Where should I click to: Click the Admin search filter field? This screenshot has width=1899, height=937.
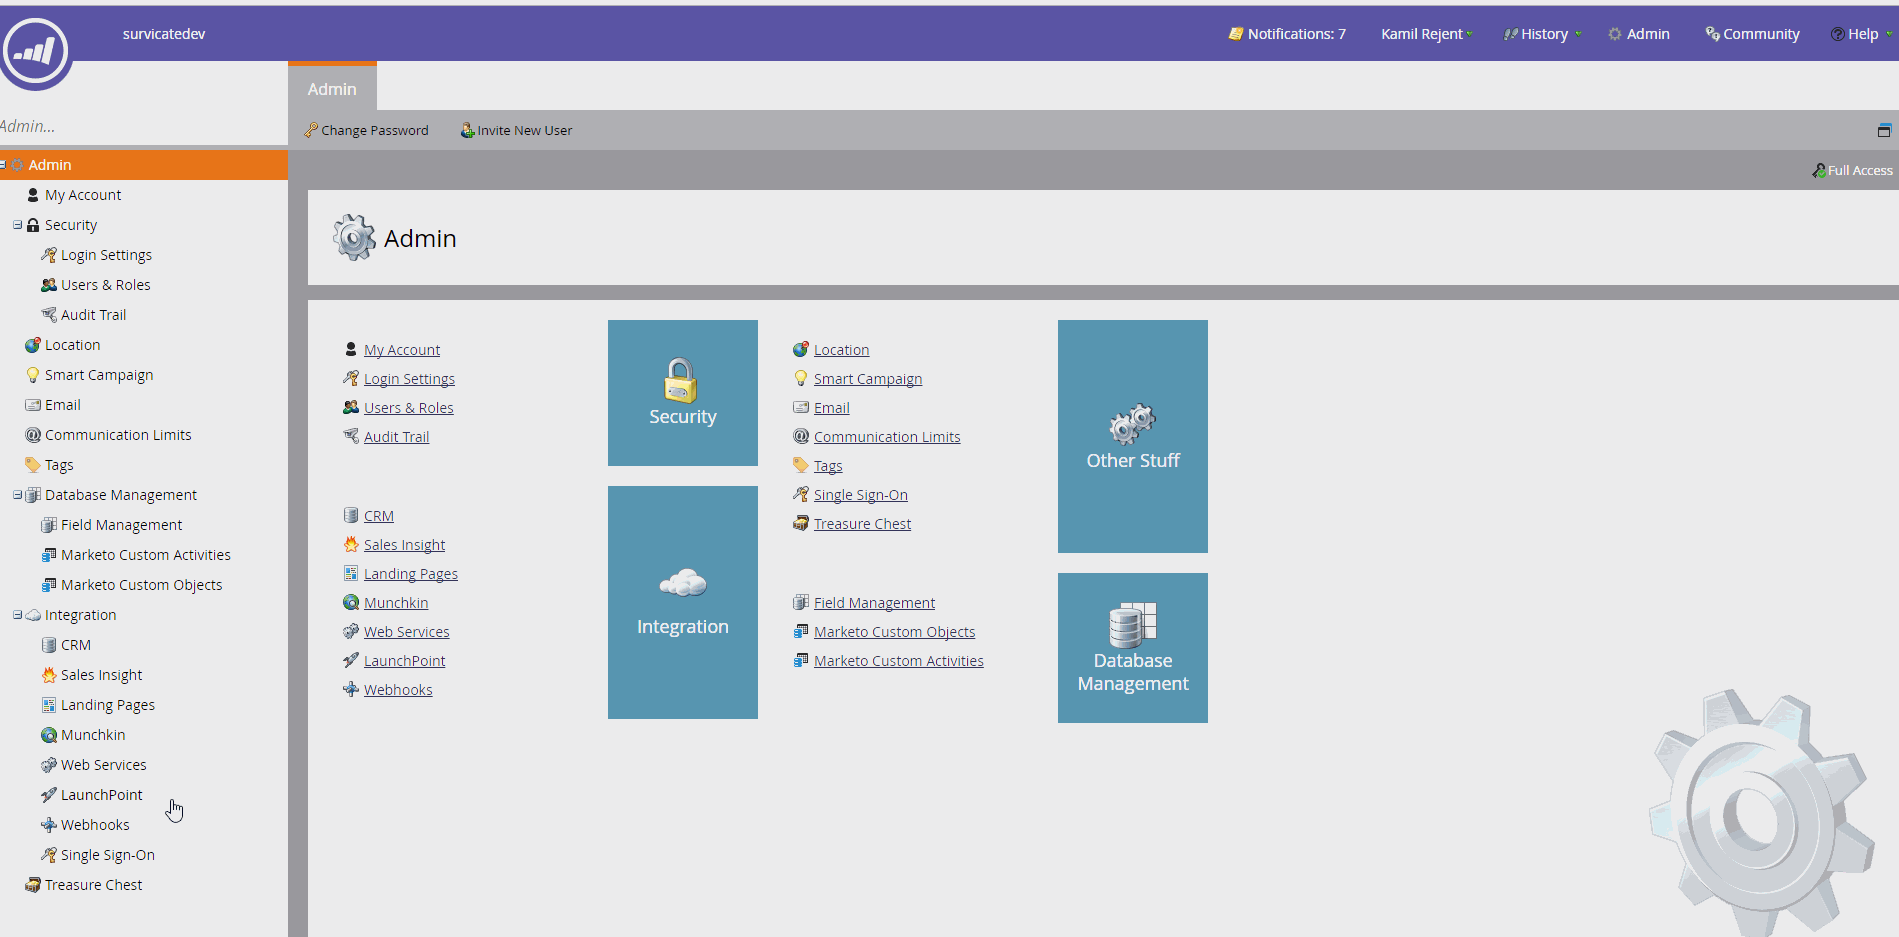click(x=144, y=126)
